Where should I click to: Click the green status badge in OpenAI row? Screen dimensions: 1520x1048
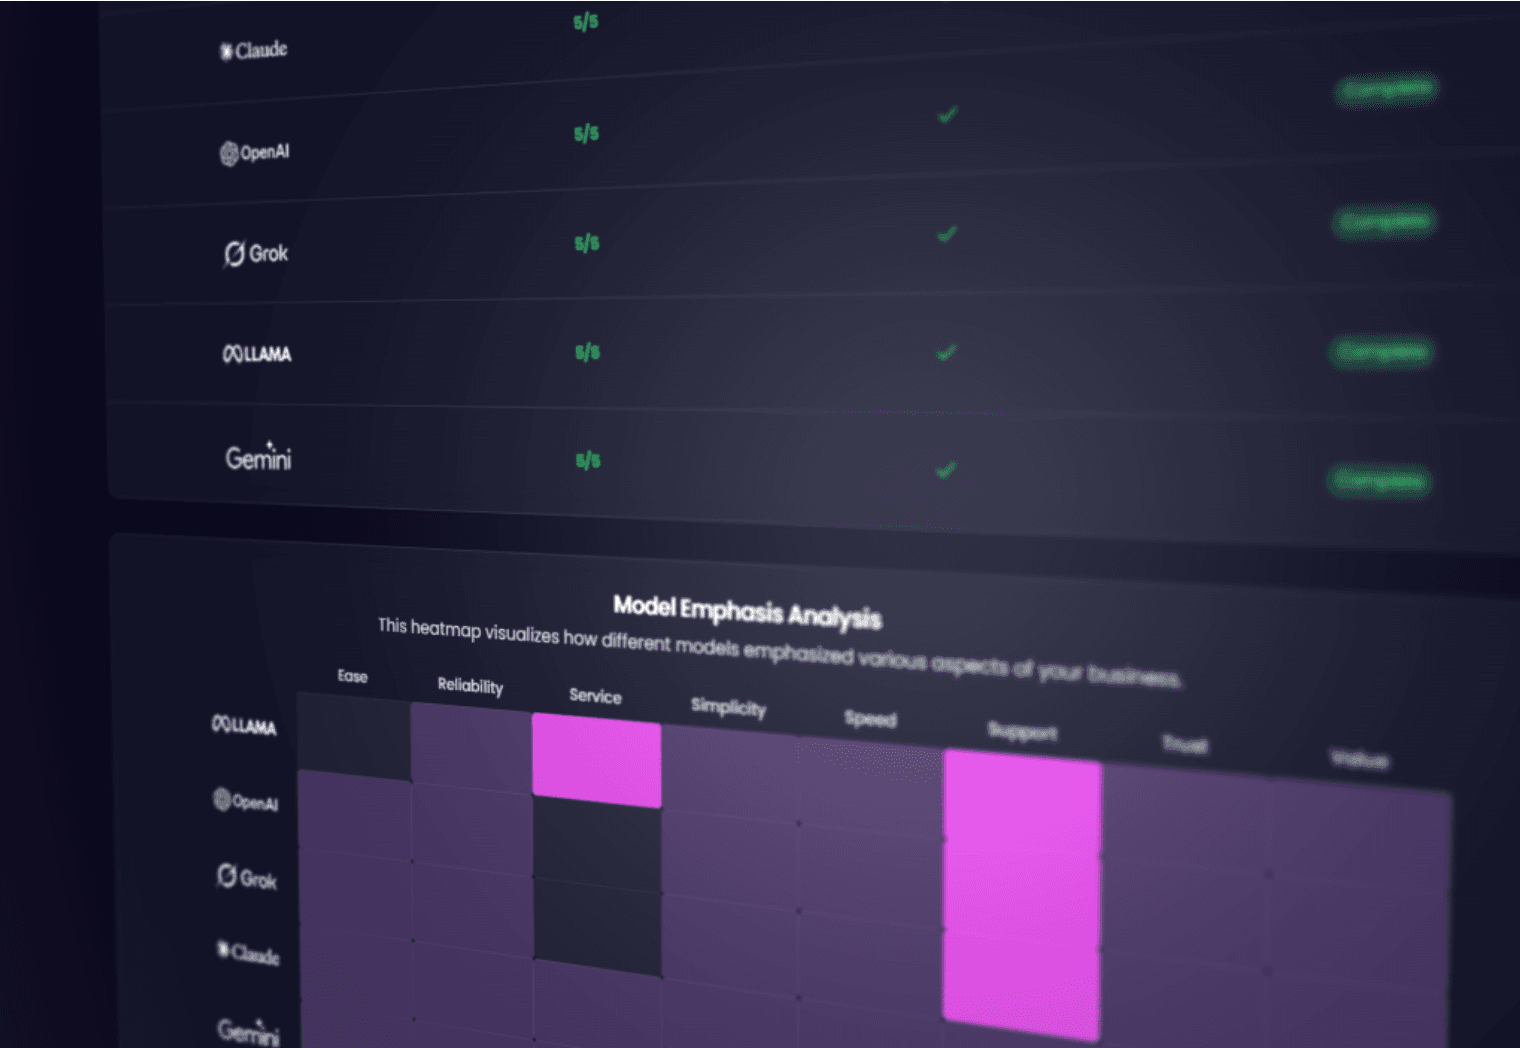click(1386, 89)
